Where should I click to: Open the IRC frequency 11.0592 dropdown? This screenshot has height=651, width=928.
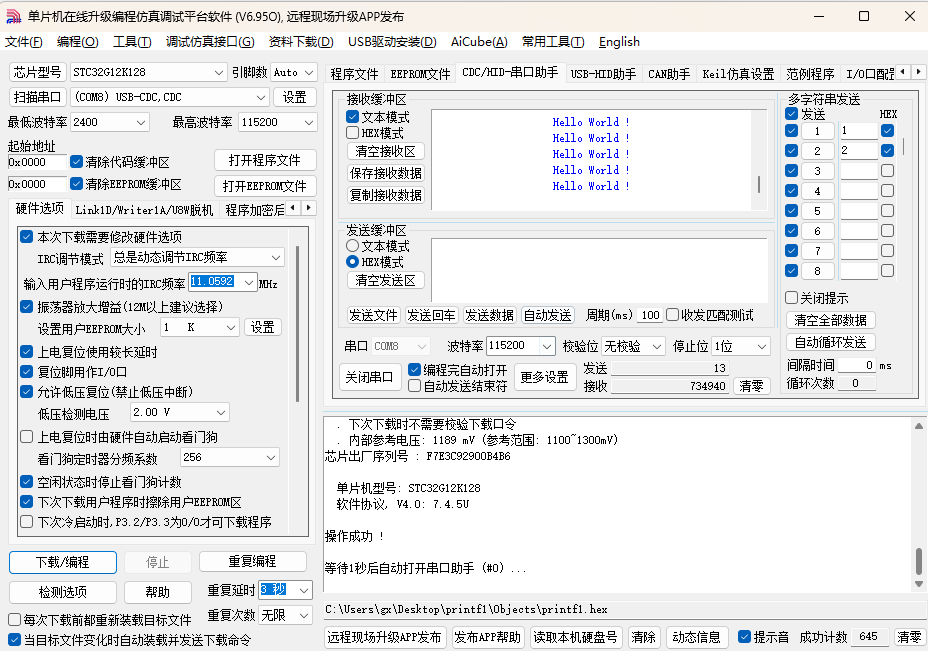249,282
